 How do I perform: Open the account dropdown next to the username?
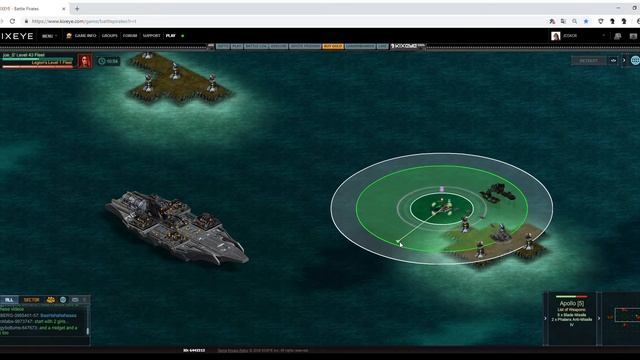[603, 36]
